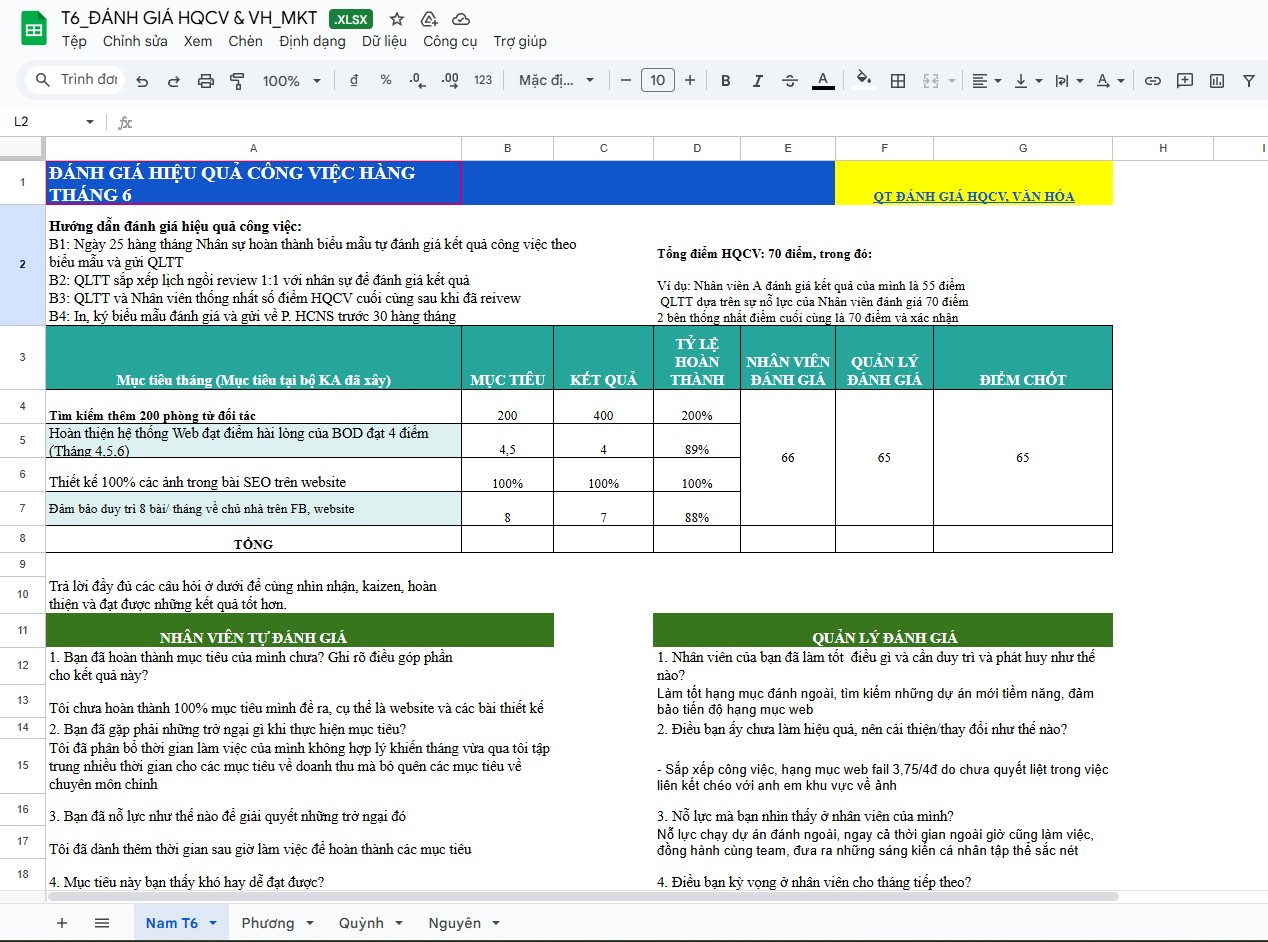Add a comment with toolbar icon

1185,81
